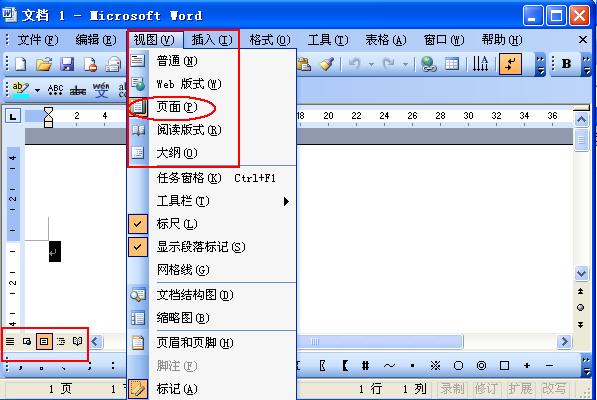Open symbol bar options chevron at bottom right
Viewport: 597px width, 400px height.
586,365
